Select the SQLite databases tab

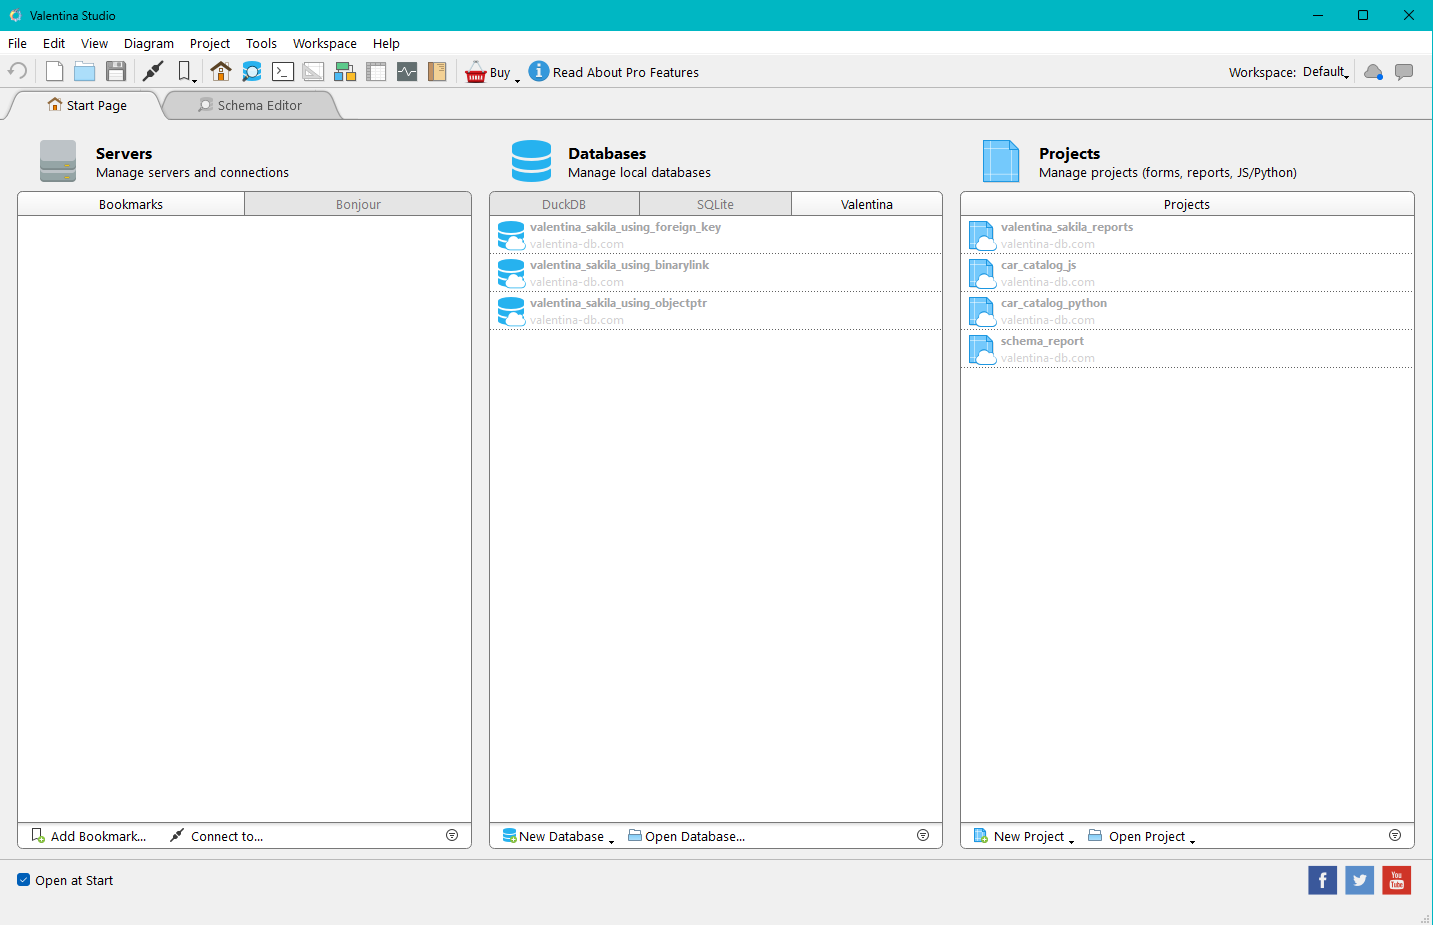coord(715,204)
